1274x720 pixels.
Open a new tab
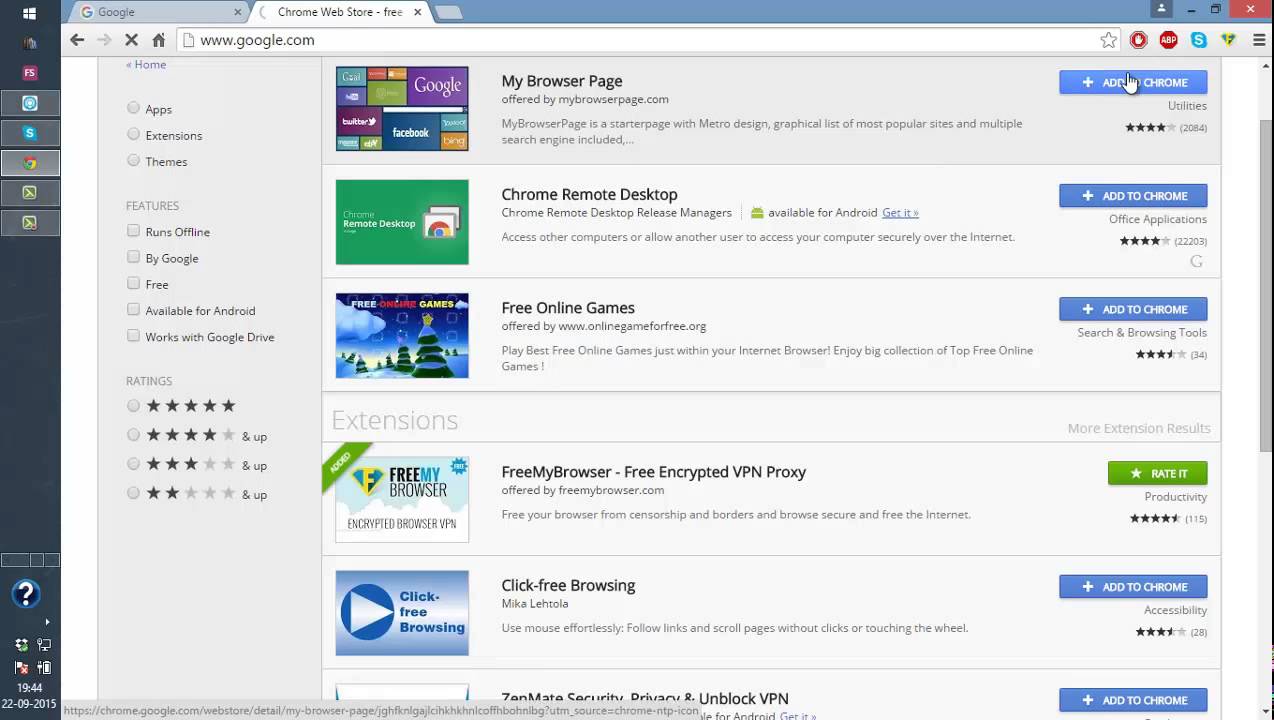(x=449, y=12)
